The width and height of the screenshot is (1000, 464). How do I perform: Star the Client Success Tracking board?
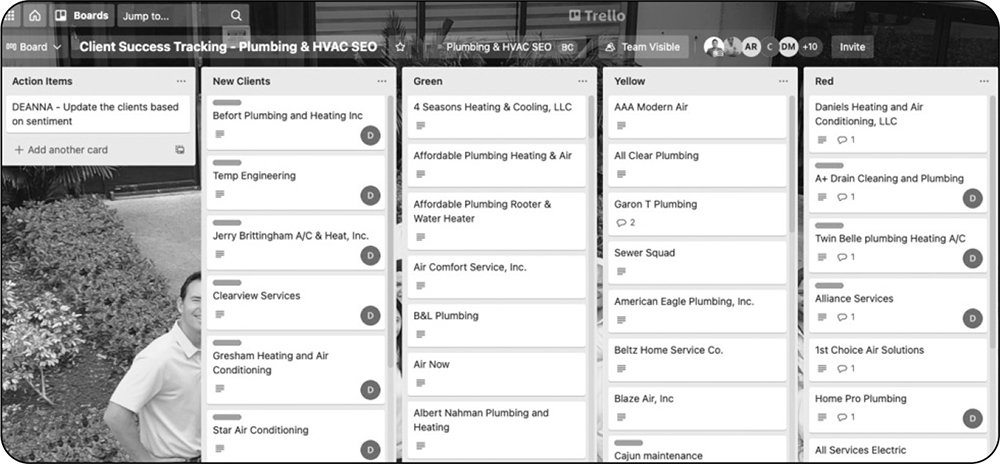point(400,47)
